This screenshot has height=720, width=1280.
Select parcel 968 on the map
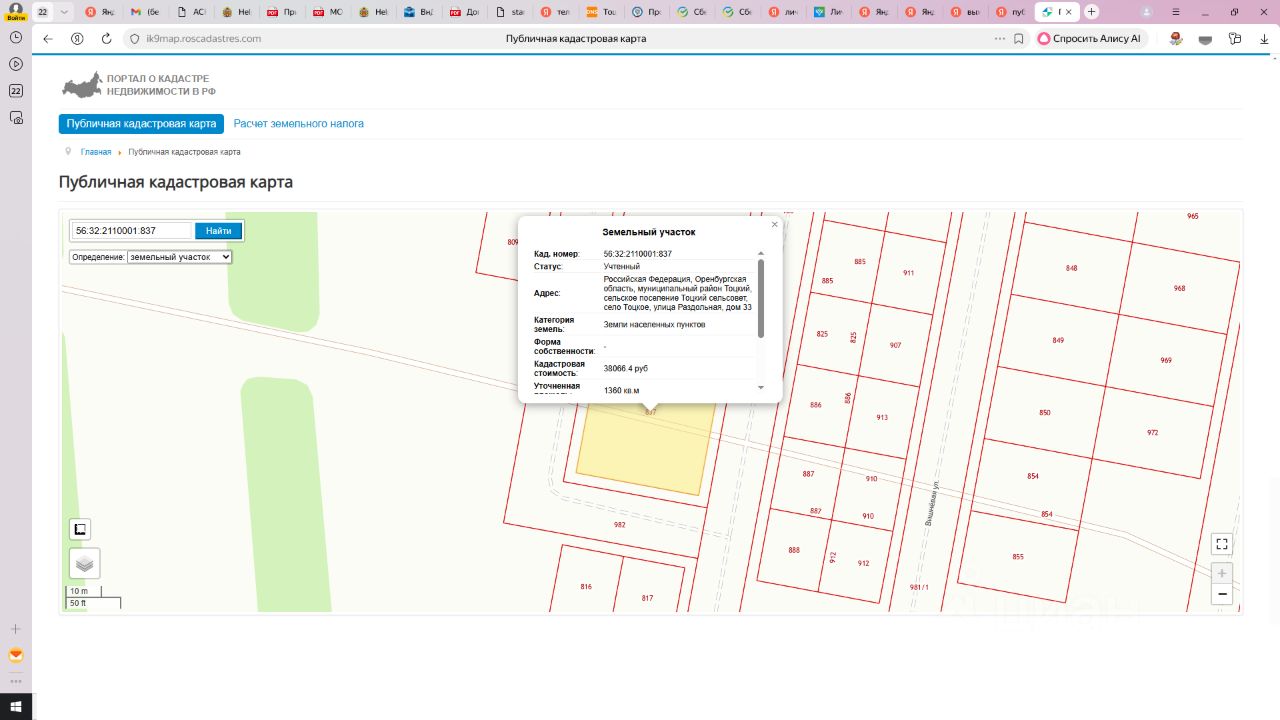(1180, 288)
